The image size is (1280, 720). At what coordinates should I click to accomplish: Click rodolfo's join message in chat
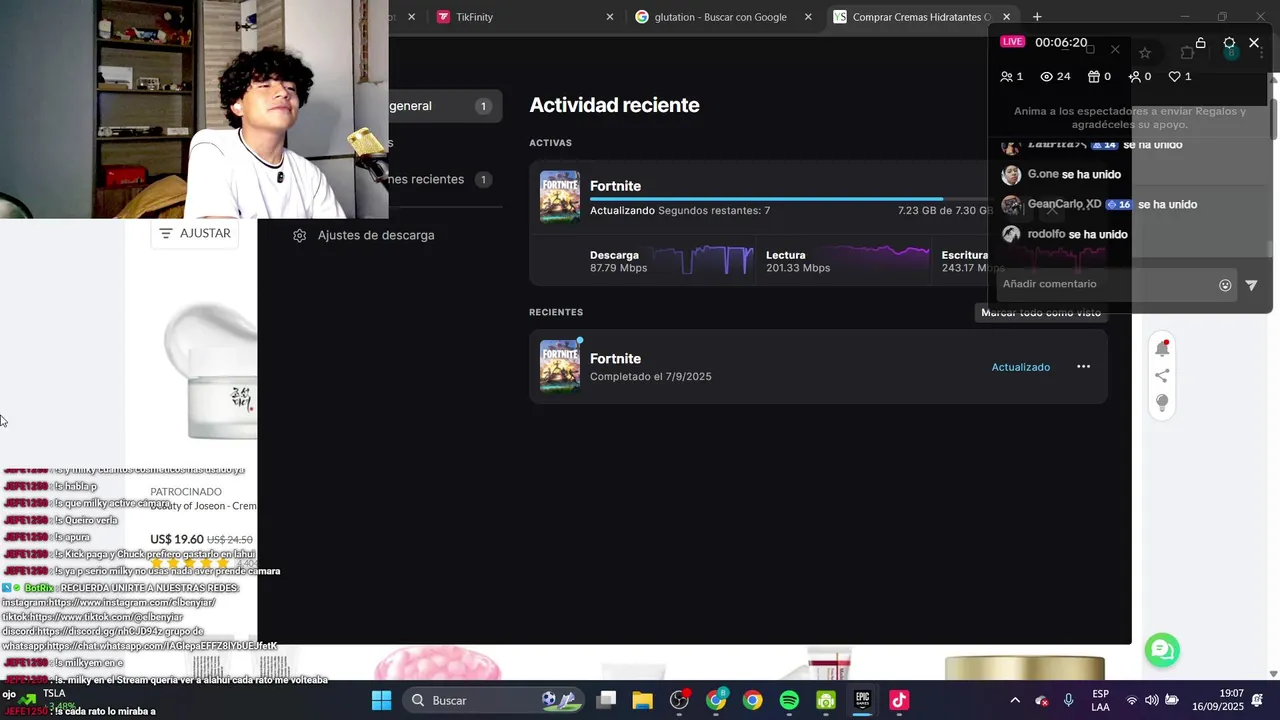(1078, 234)
